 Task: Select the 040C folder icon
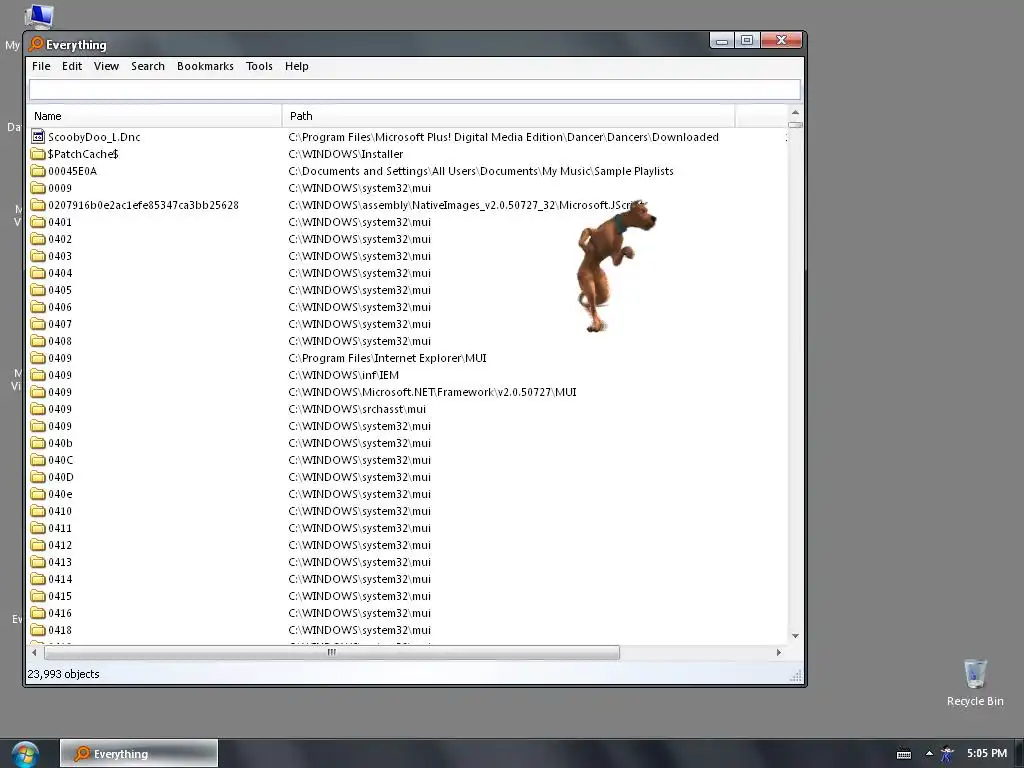click(x=38, y=460)
